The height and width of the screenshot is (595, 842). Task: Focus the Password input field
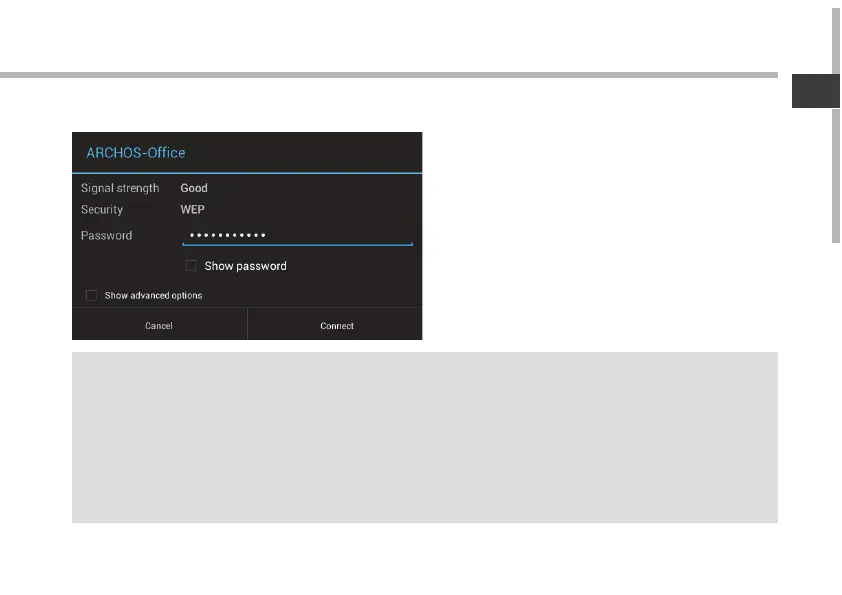pyautogui.click(x=297, y=235)
